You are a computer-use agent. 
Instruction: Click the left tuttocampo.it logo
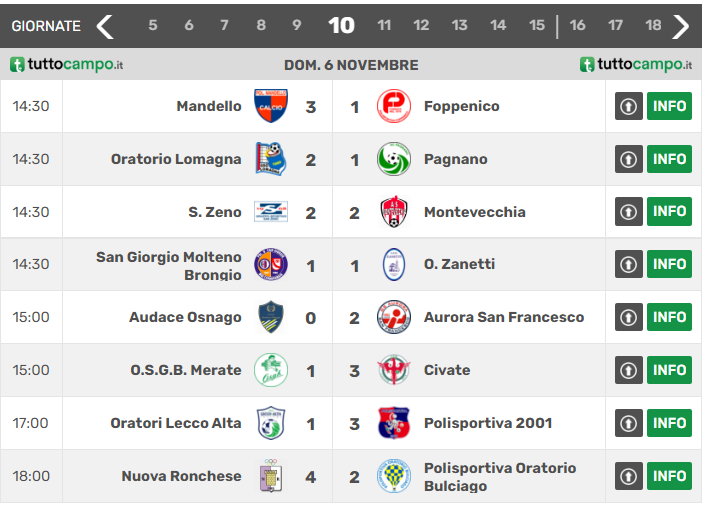[x=67, y=65]
